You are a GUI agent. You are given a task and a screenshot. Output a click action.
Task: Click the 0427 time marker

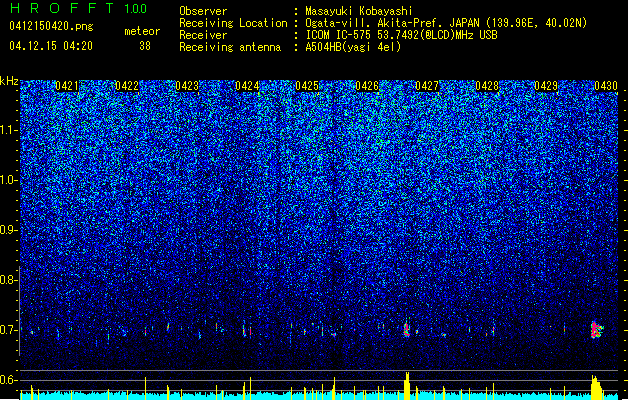coord(427,86)
